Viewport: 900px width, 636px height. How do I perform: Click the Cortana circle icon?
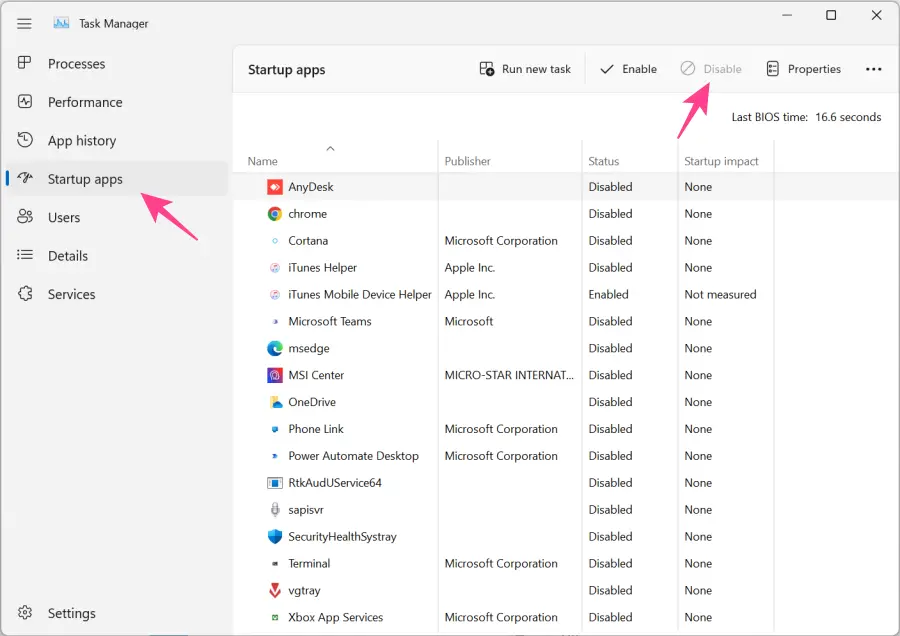click(x=275, y=241)
